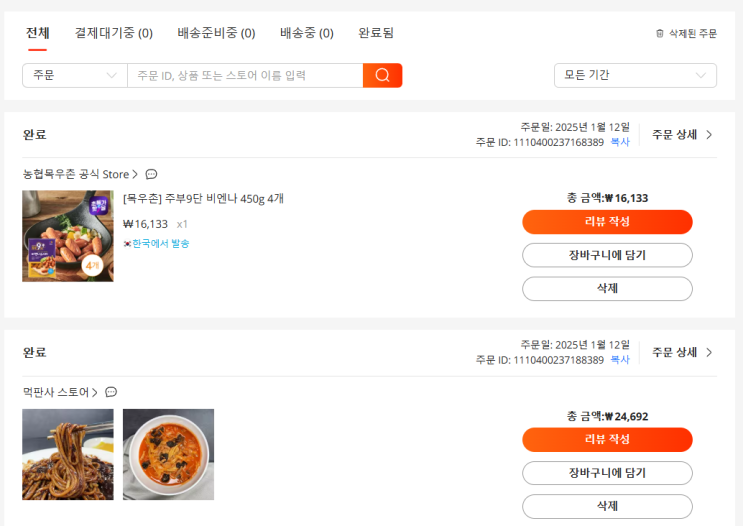The width and height of the screenshot is (743, 526).
Task: Switch to 결제대기중 (0) tab
Action: click(x=114, y=33)
